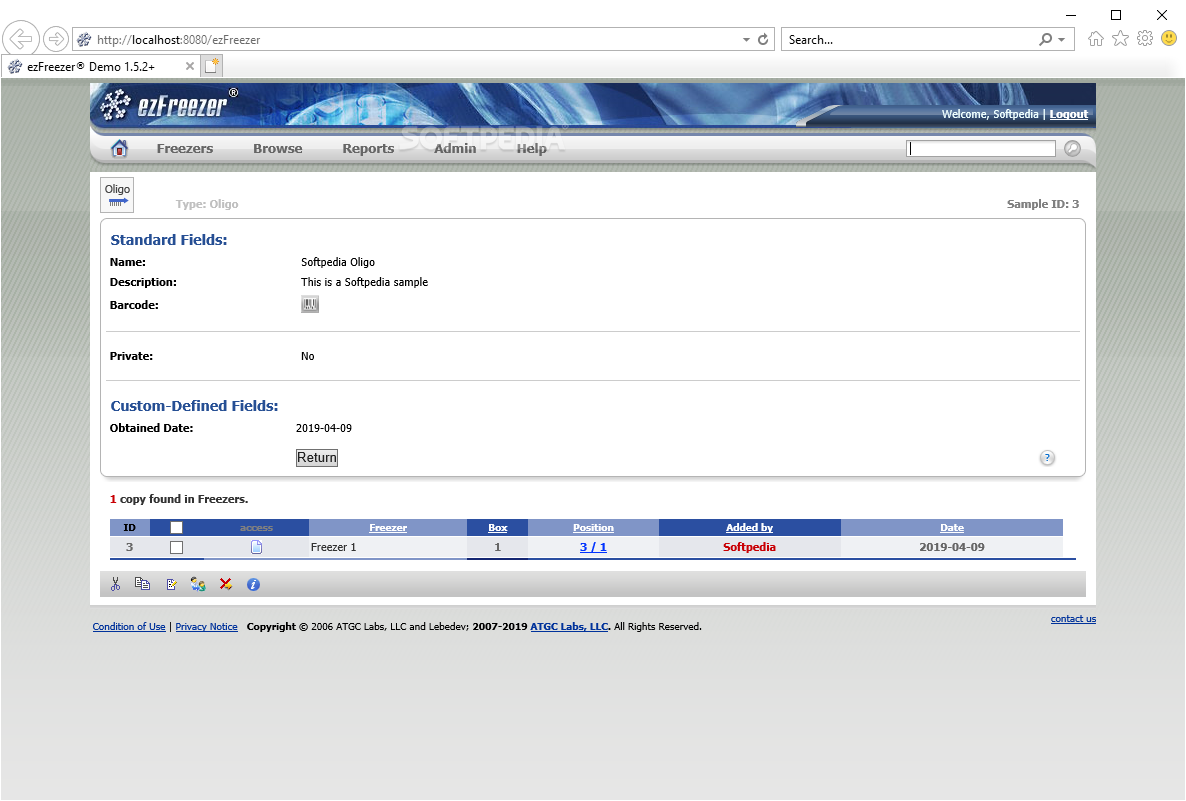
Task: Refresh the page in browser
Action: click(x=763, y=39)
